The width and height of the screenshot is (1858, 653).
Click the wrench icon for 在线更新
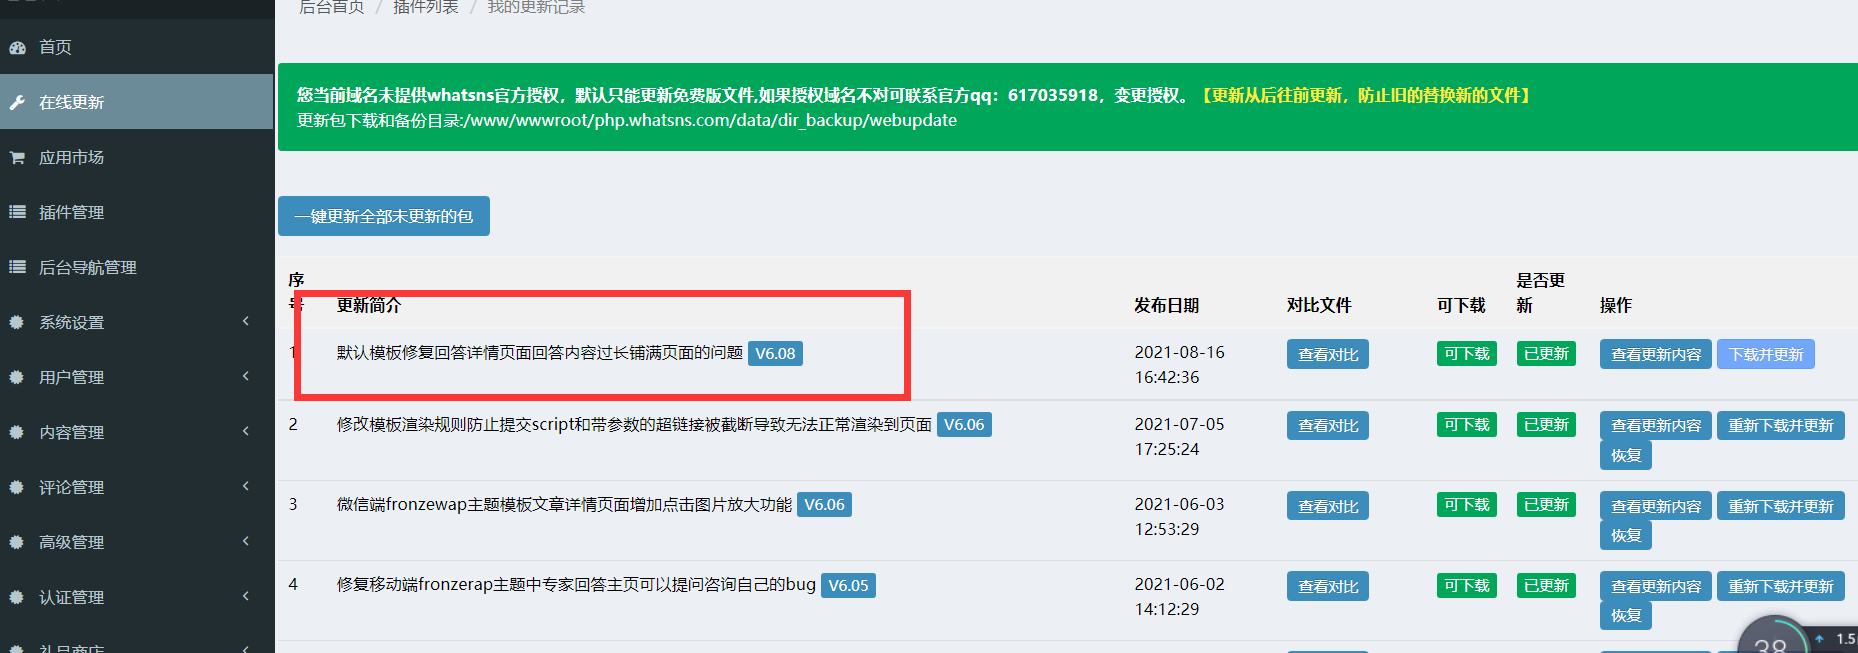pyautogui.click(x=17, y=102)
